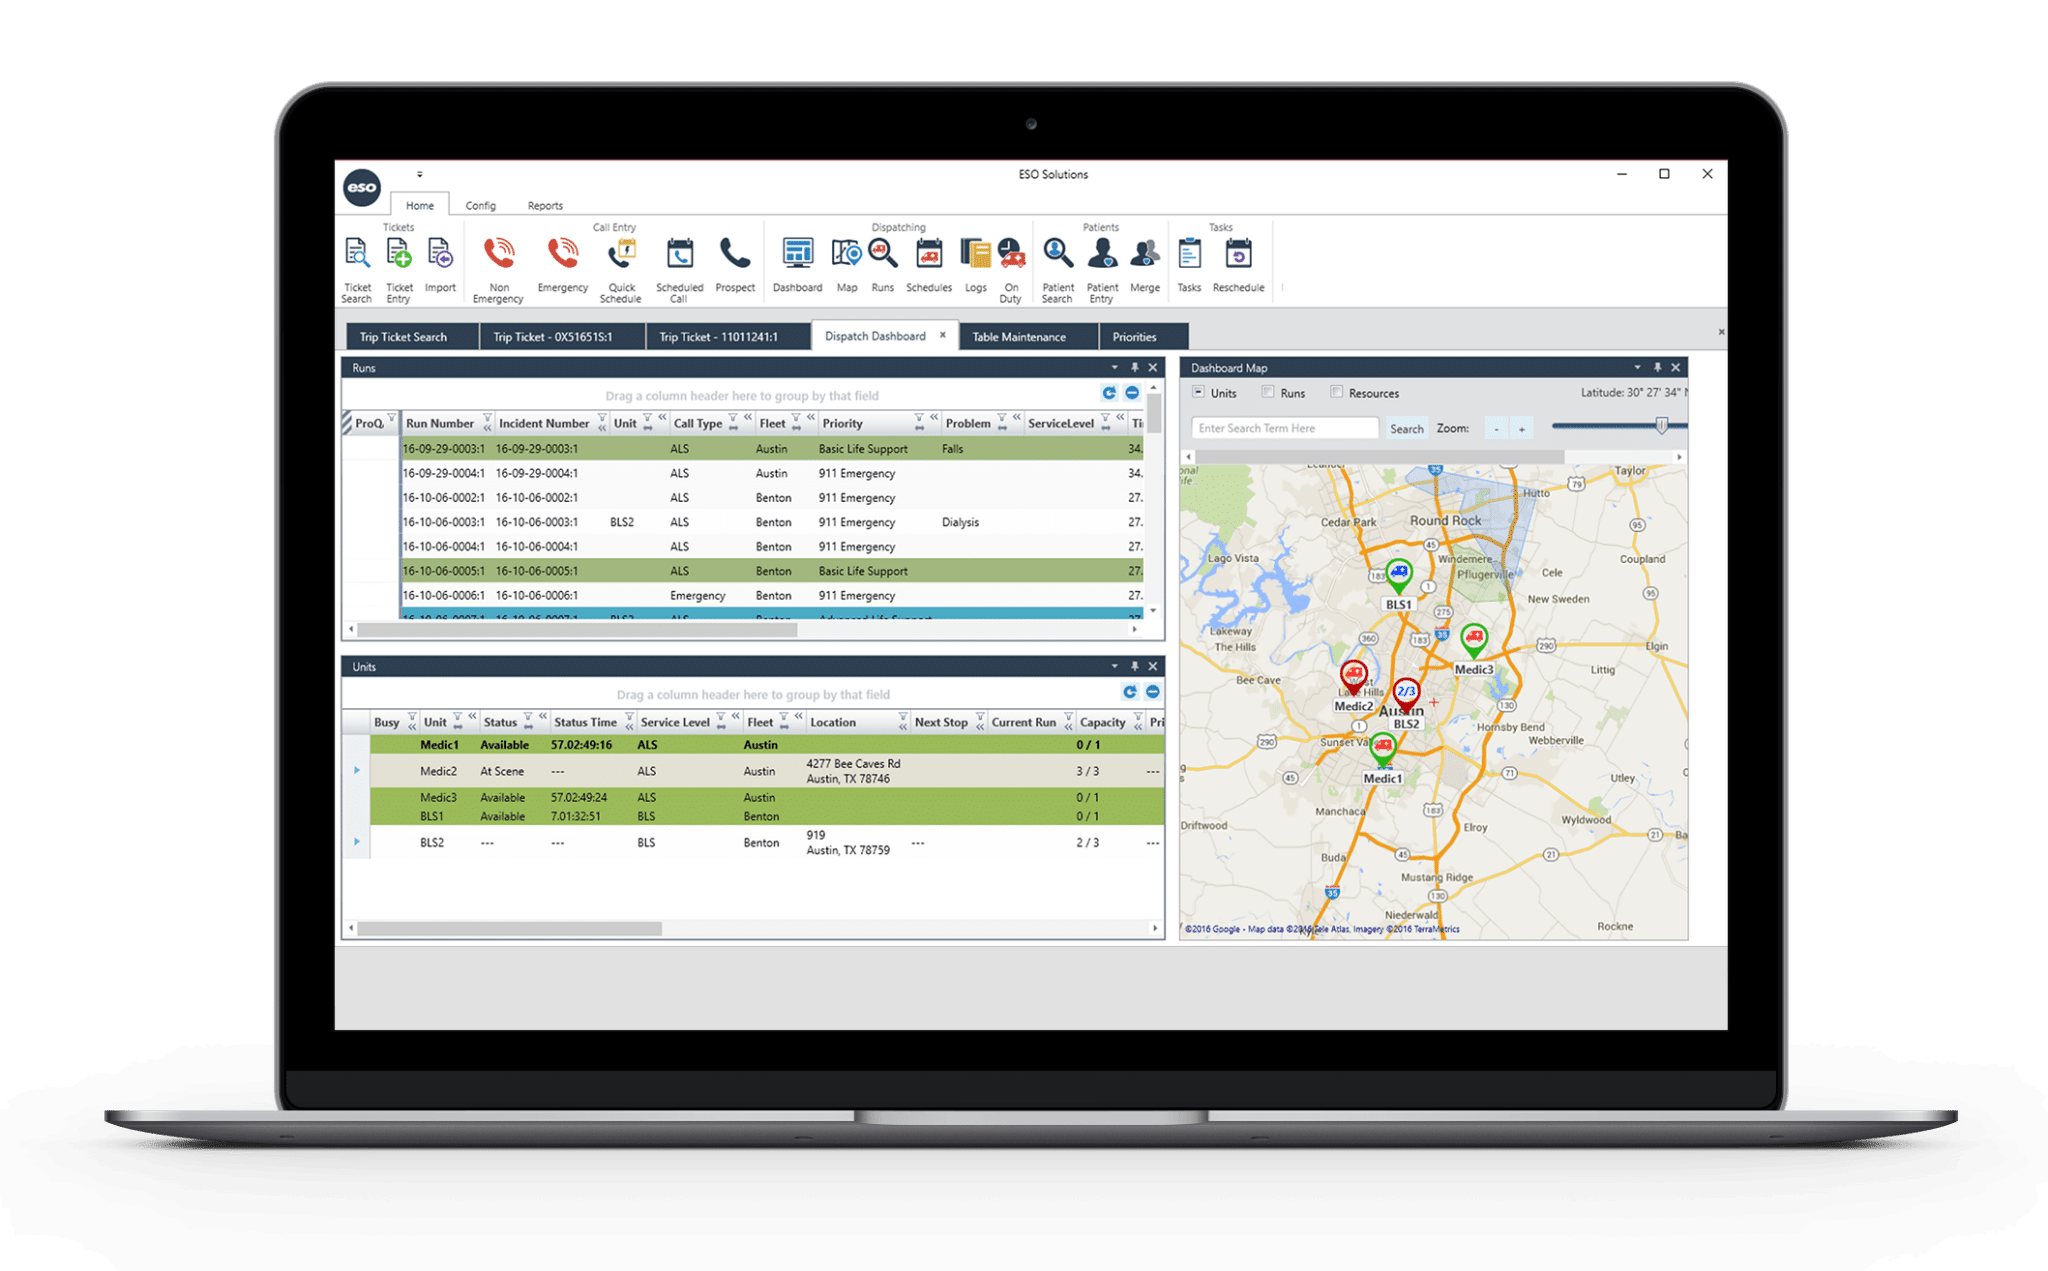Click the map Zoom plus button

(1523, 428)
